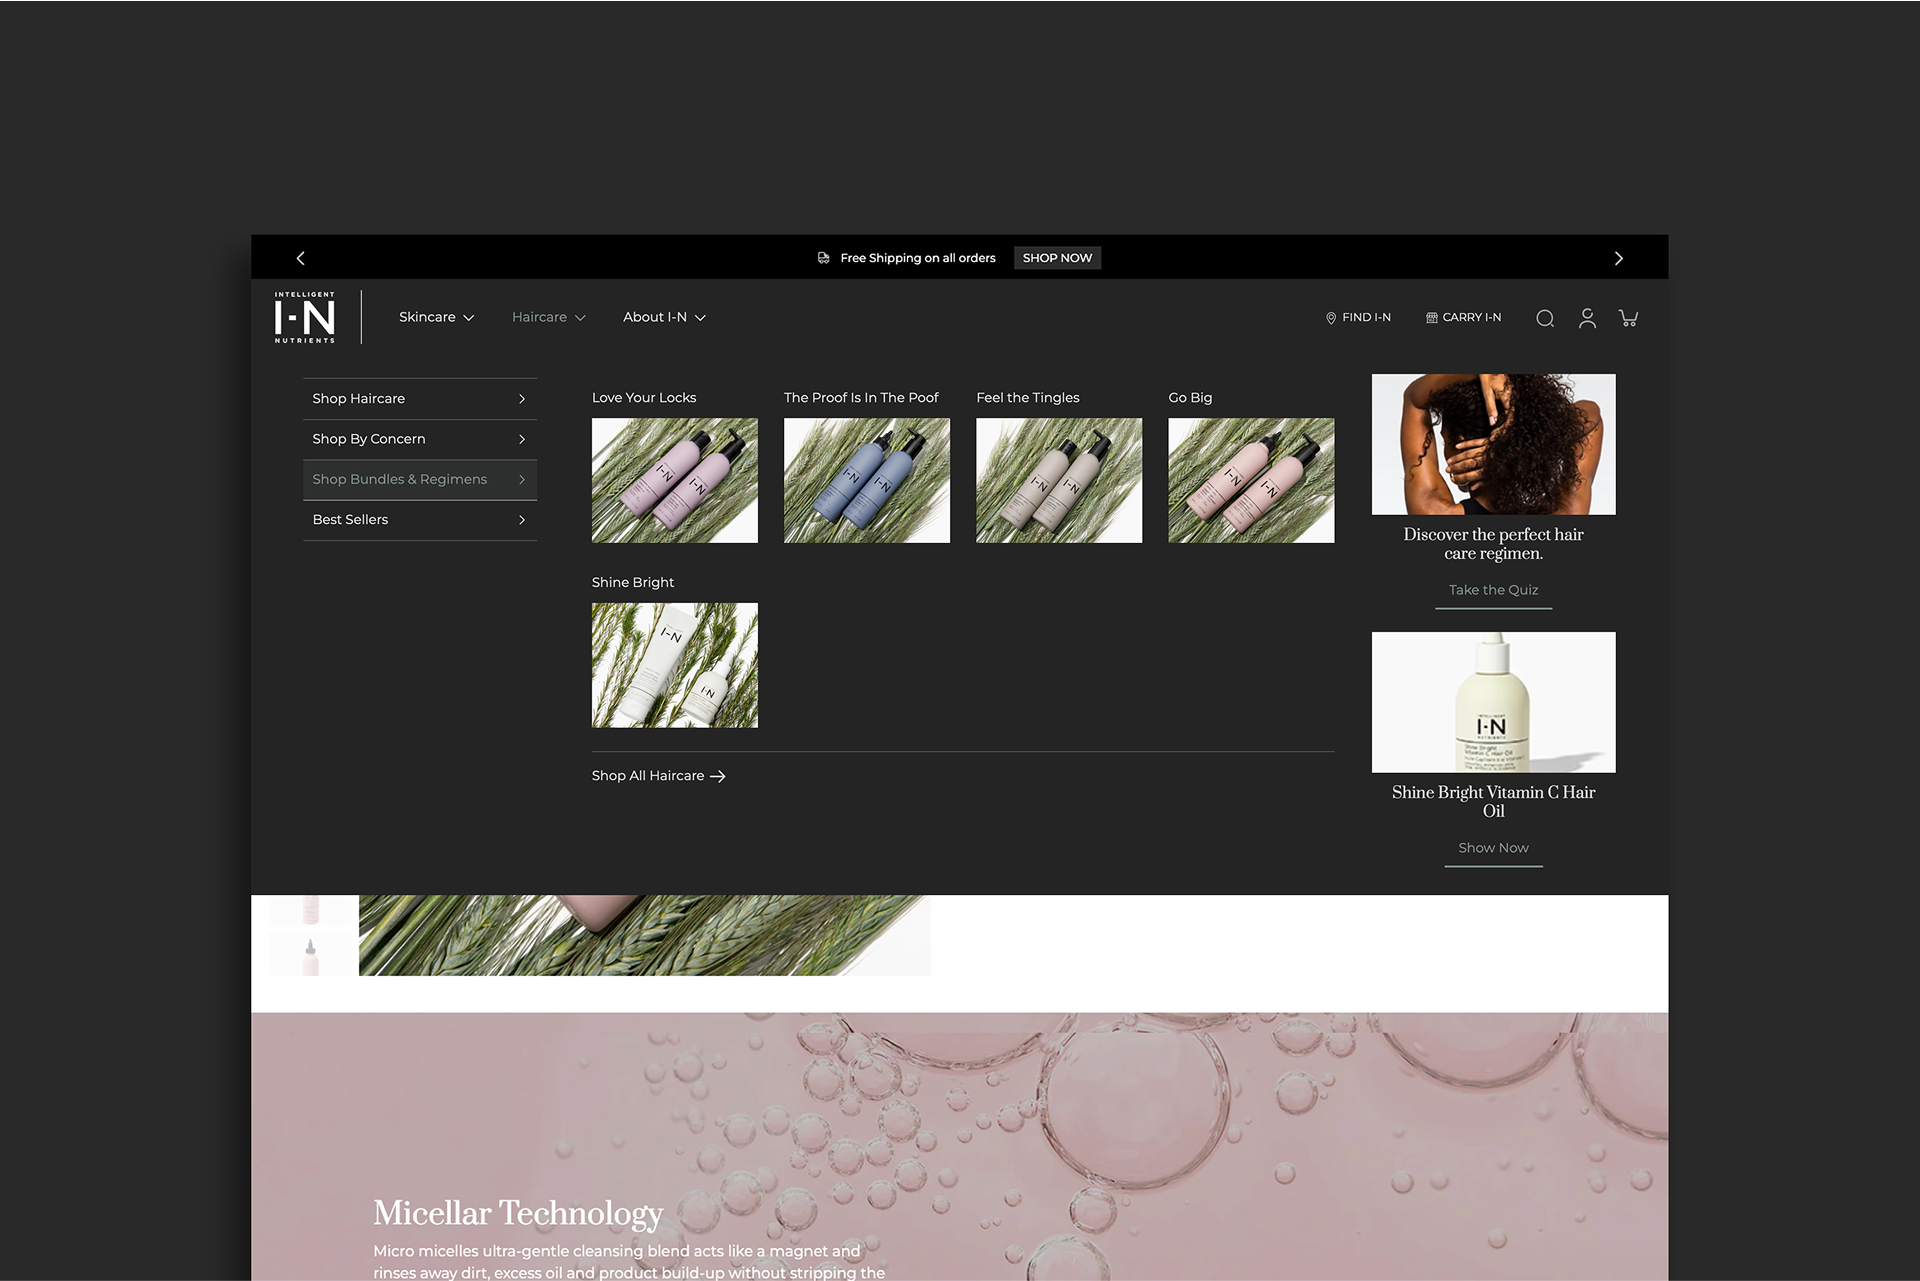
Task: Click the I-N Intelligent Nutrients logo
Action: click(305, 317)
